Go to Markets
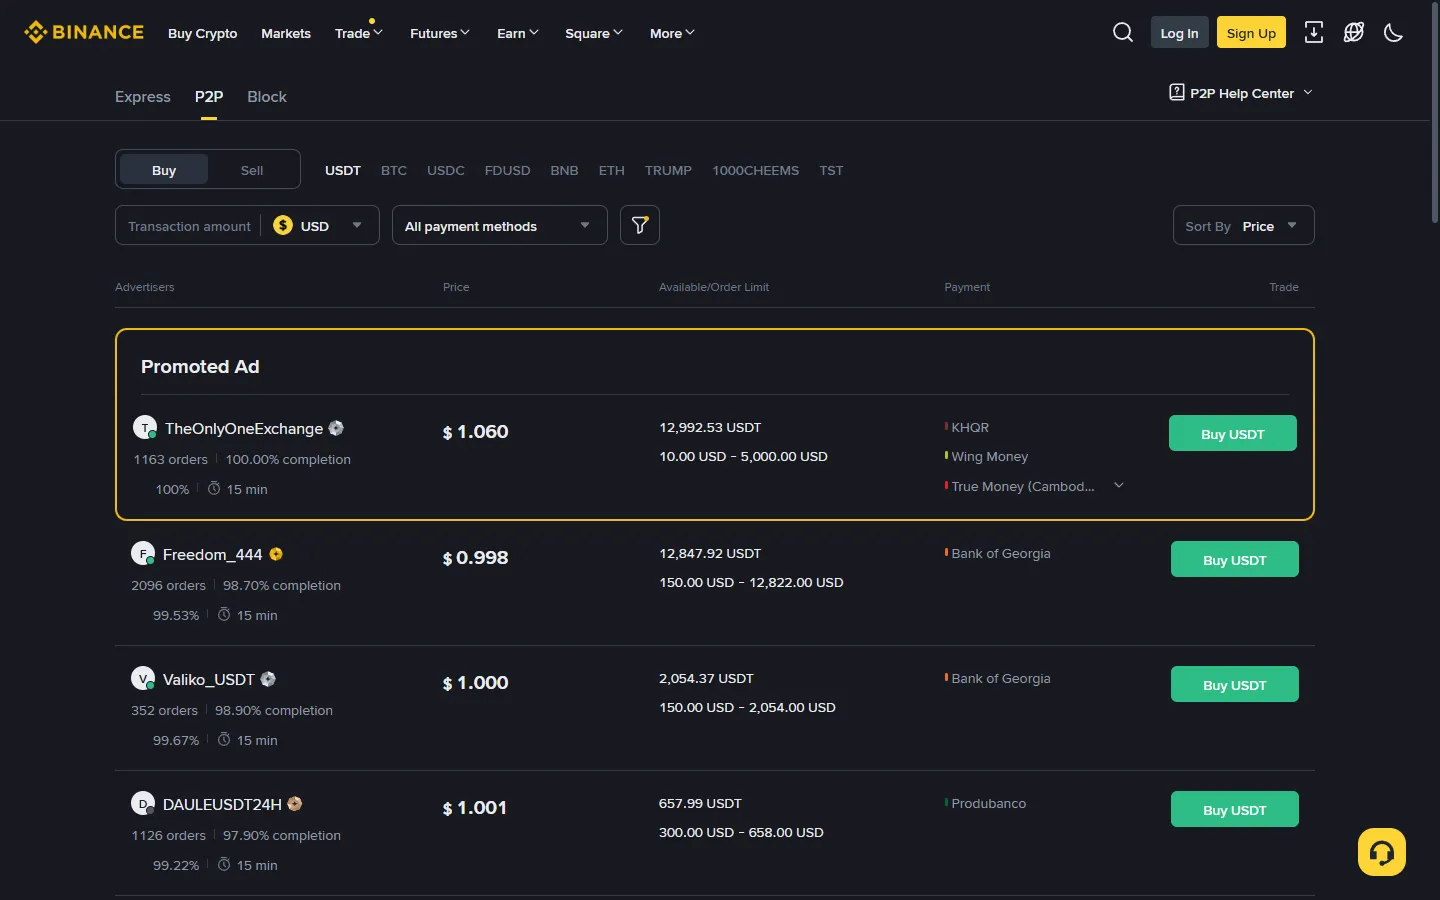 tap(286, 33)
